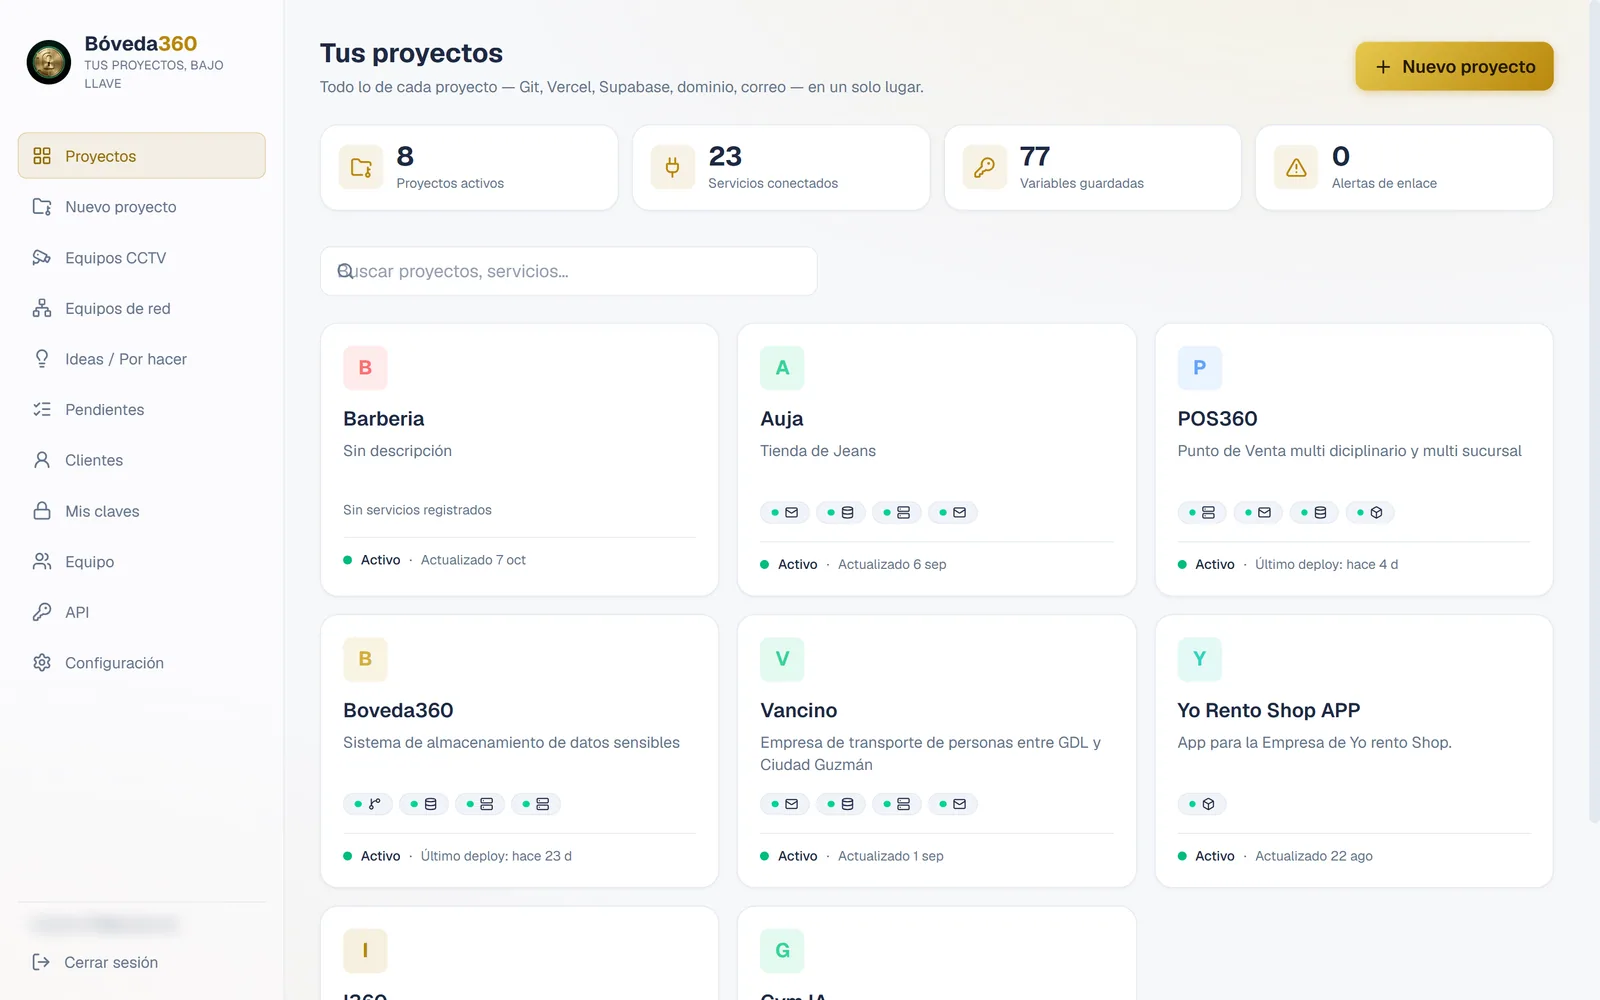This screenshot has width=1600, height=1000.
Task: Click the Bóveda360 logo in the sidebar
Action: tap(48, 62)
